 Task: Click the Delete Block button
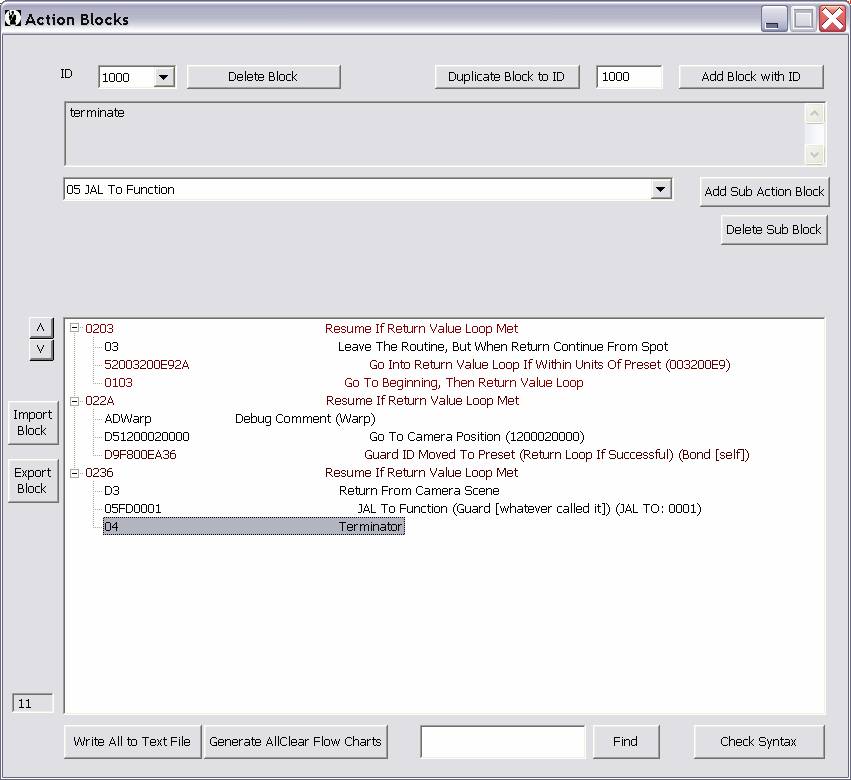coord(263,77)
